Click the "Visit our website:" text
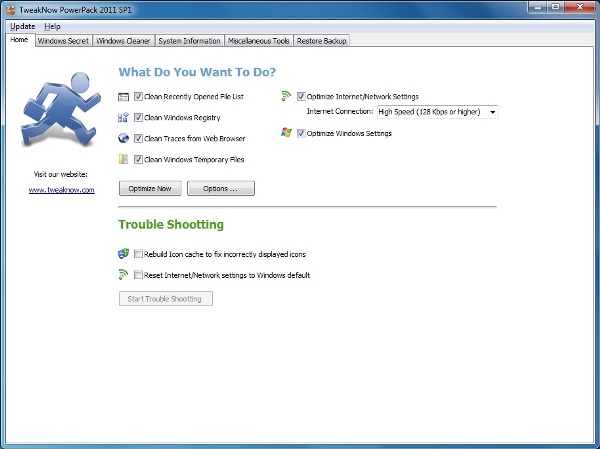The height and width of the screenshot is (449, 600). [x=60, y=174]
